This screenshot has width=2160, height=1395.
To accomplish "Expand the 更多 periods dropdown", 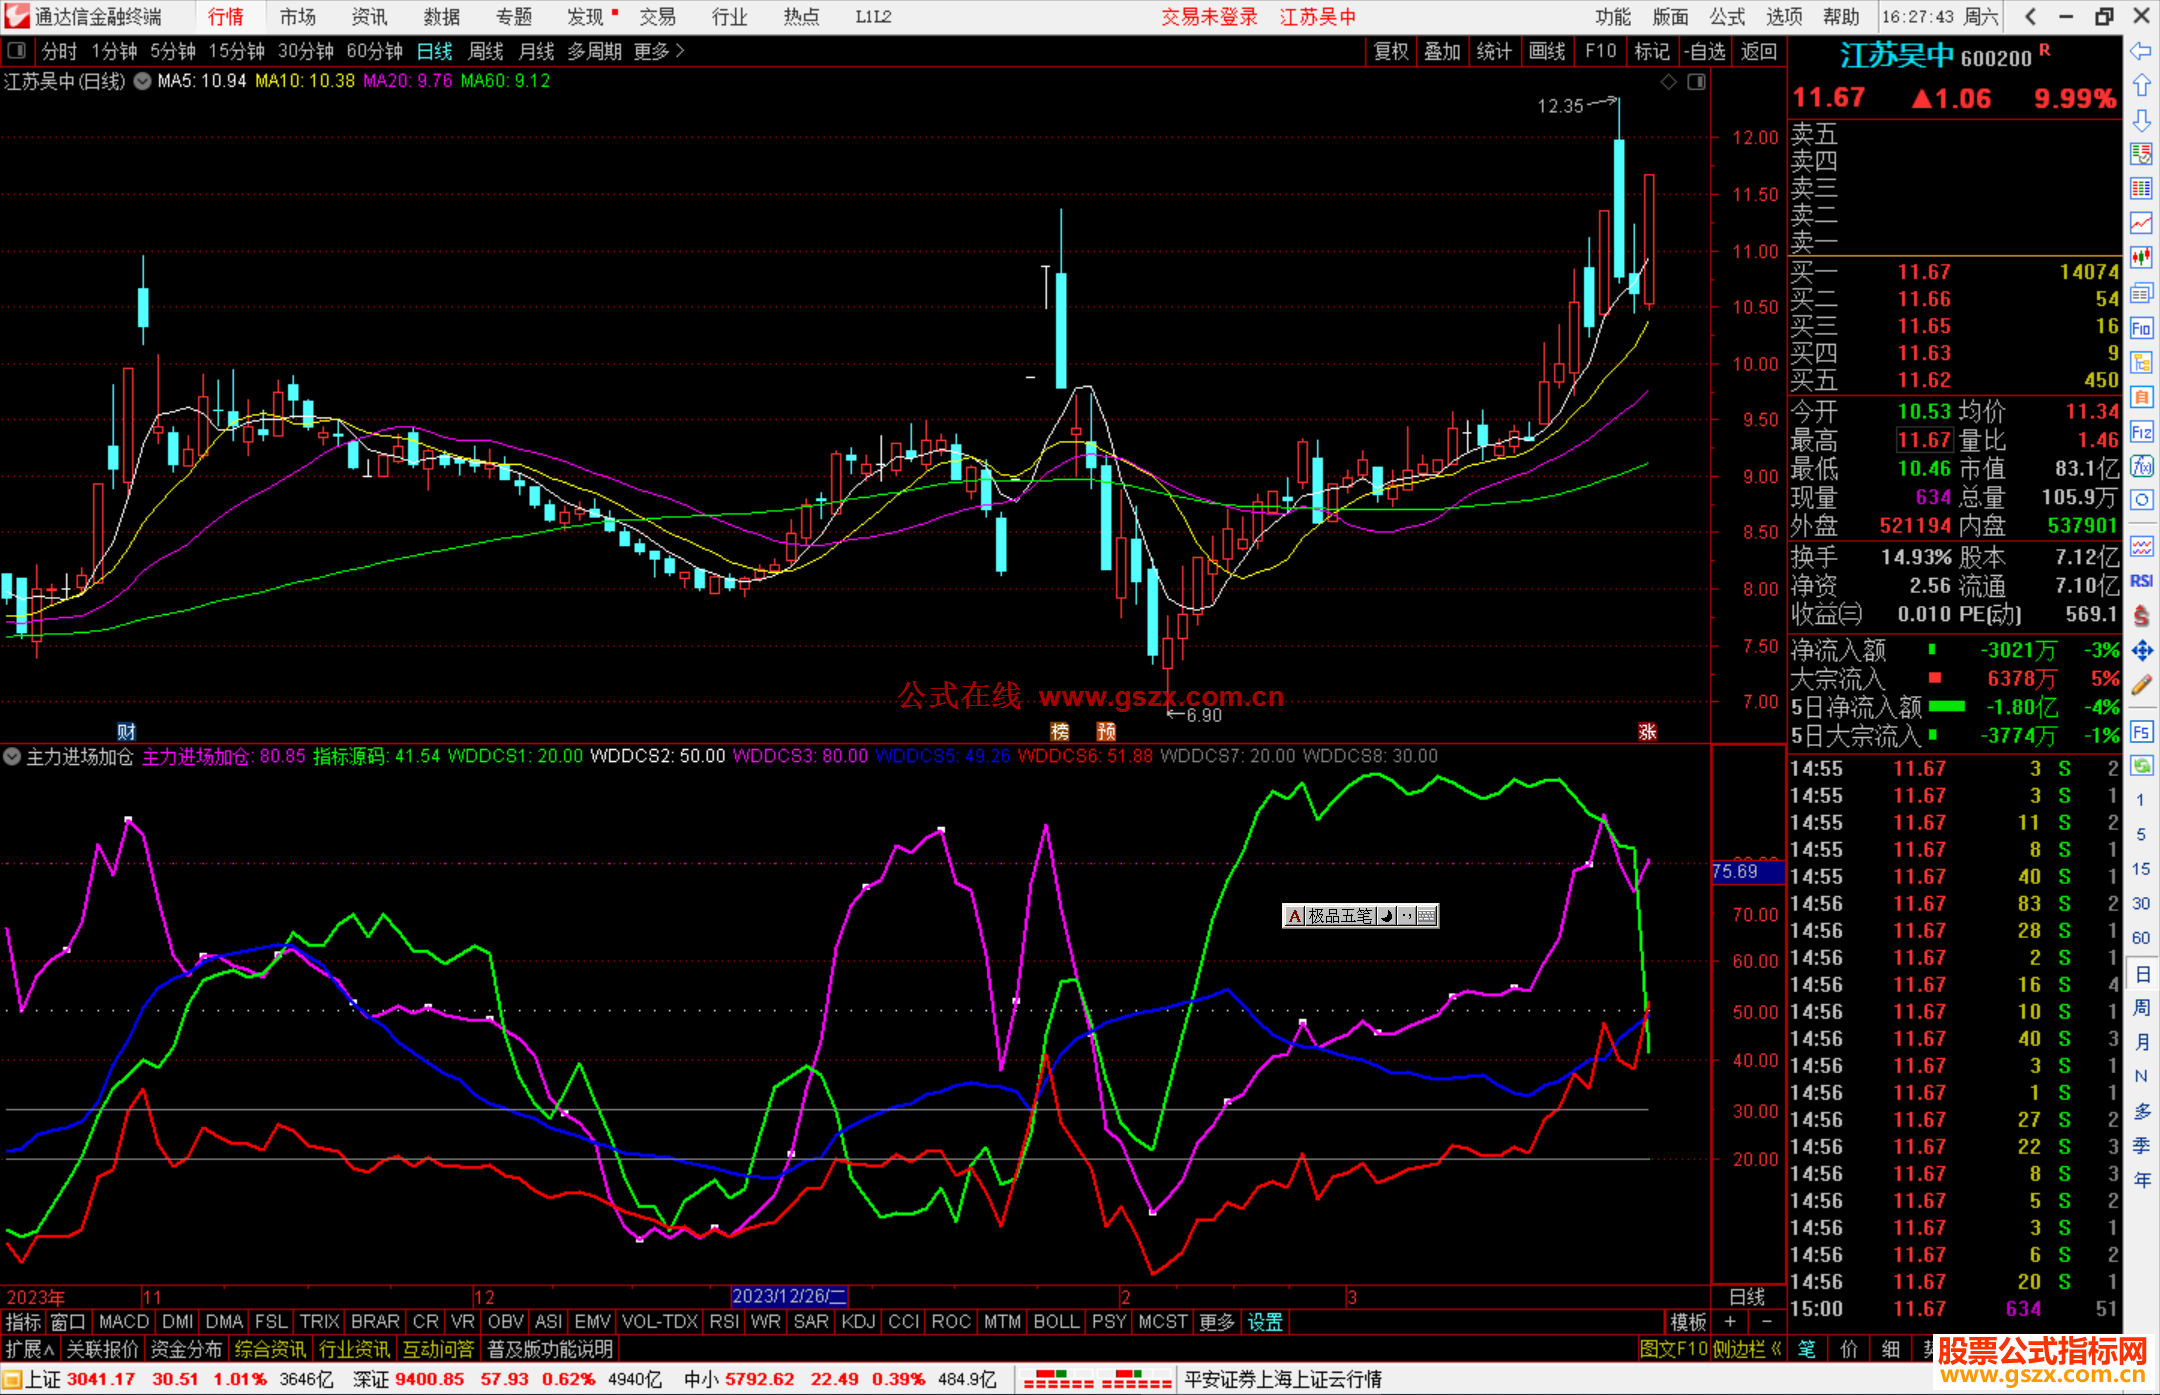I will tap(658, 51).
